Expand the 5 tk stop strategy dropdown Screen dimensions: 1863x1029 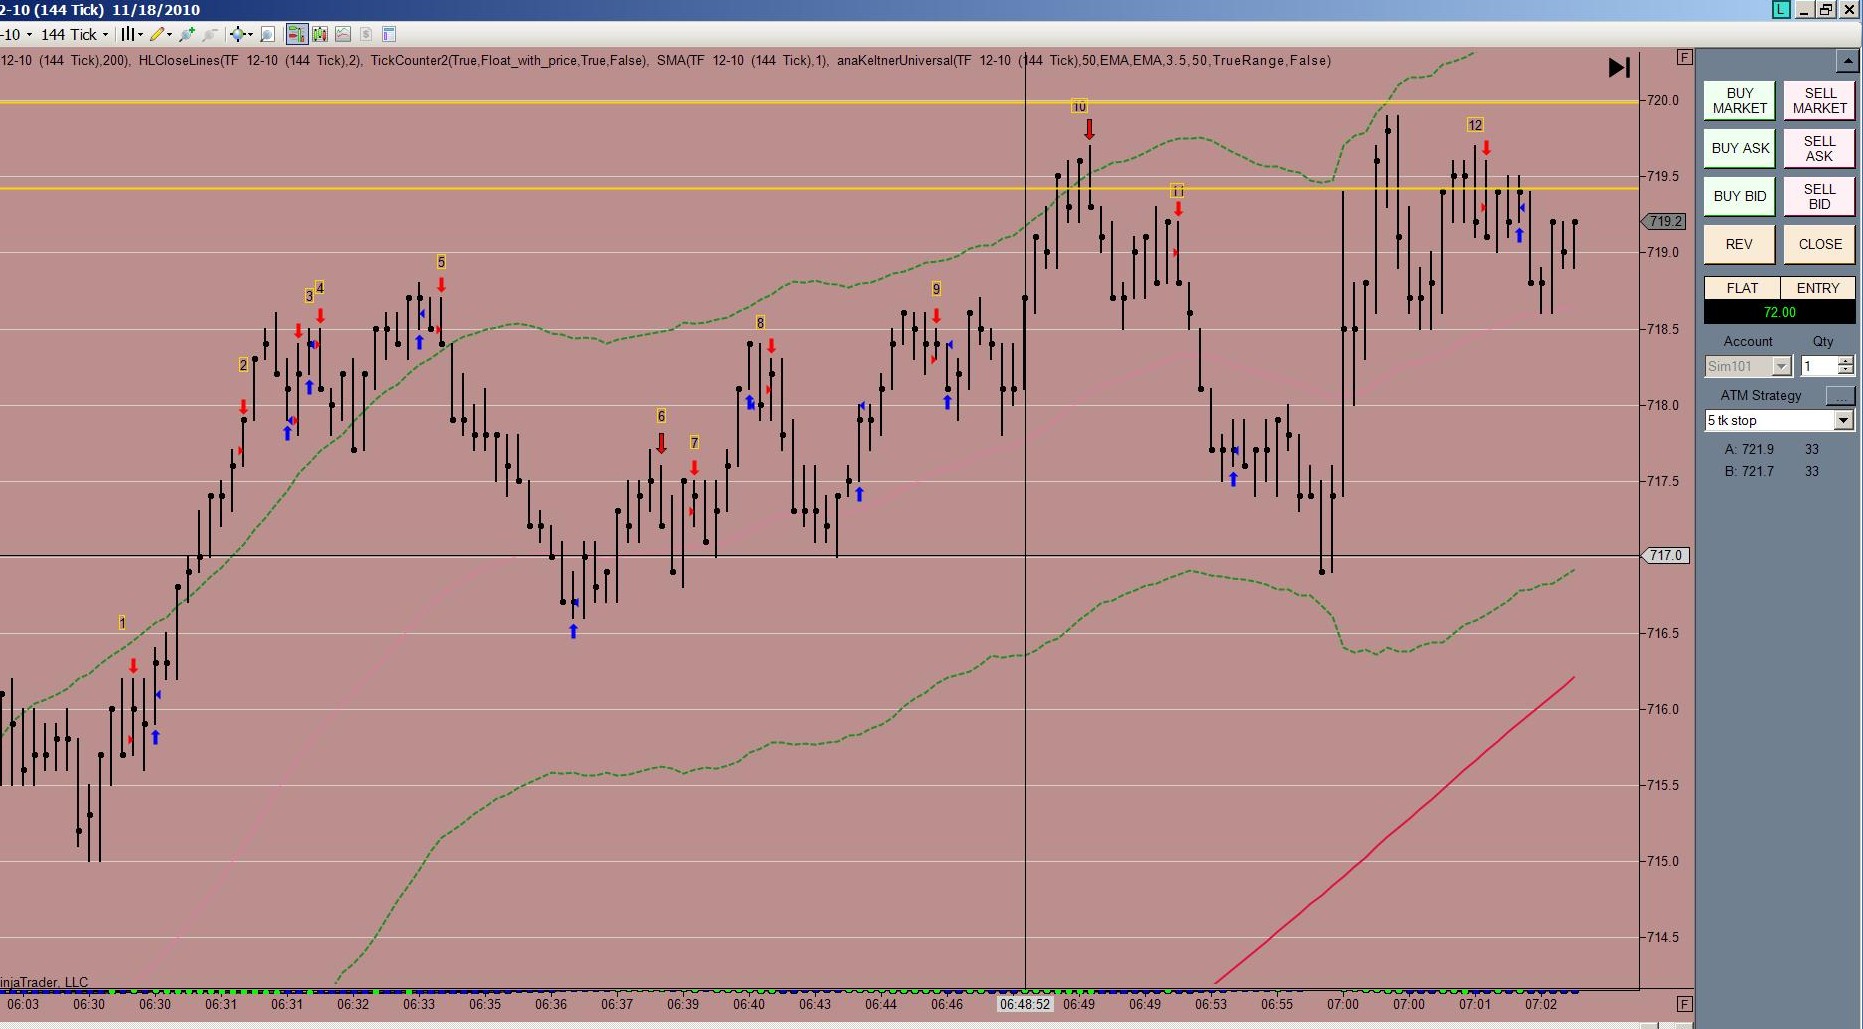click(1844, 421)
